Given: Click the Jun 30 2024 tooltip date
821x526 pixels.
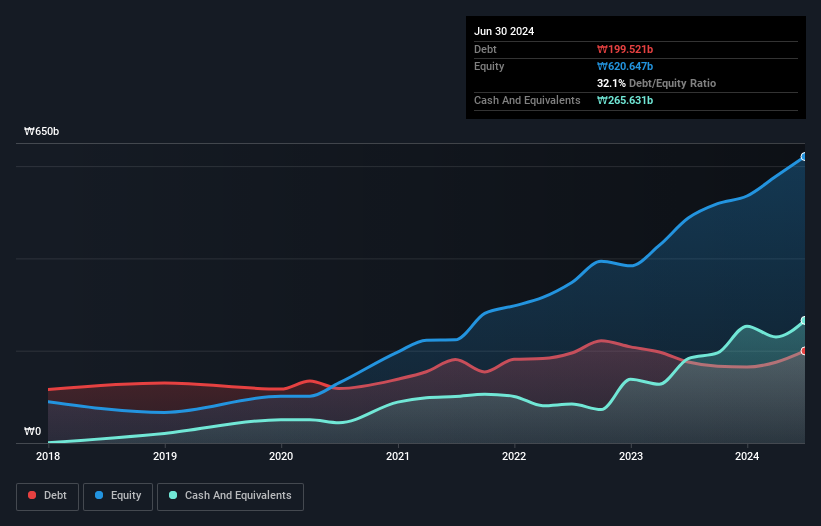Looking at the screenshot, I should [x=504, y=31].
